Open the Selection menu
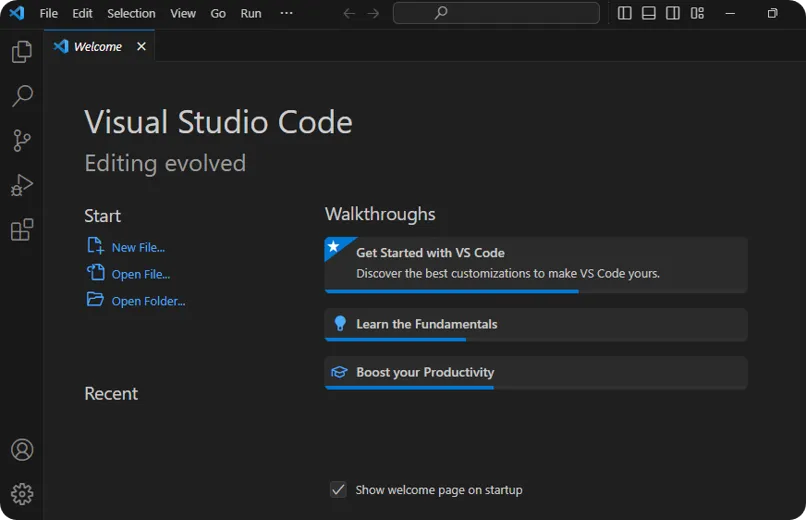This screenshot has width=806, height=520. click(131, 13)
